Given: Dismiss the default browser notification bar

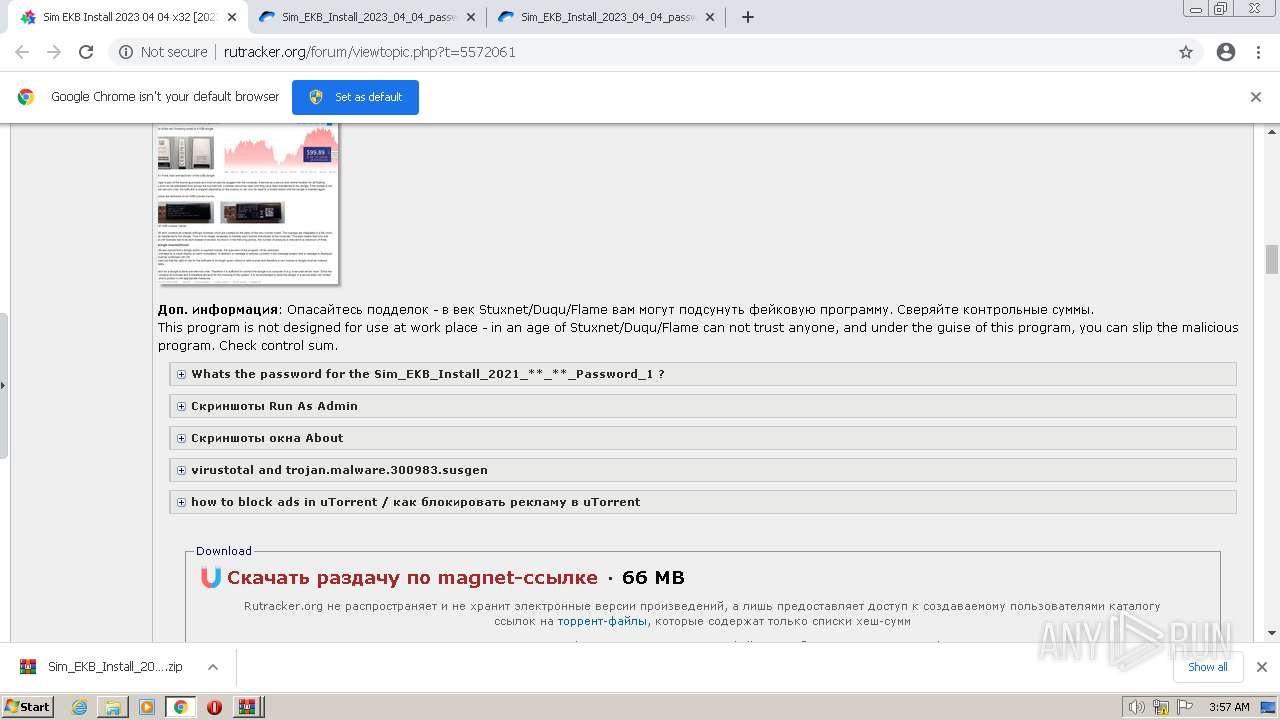Looking at the screenshot, I should tap(1256, 97).
